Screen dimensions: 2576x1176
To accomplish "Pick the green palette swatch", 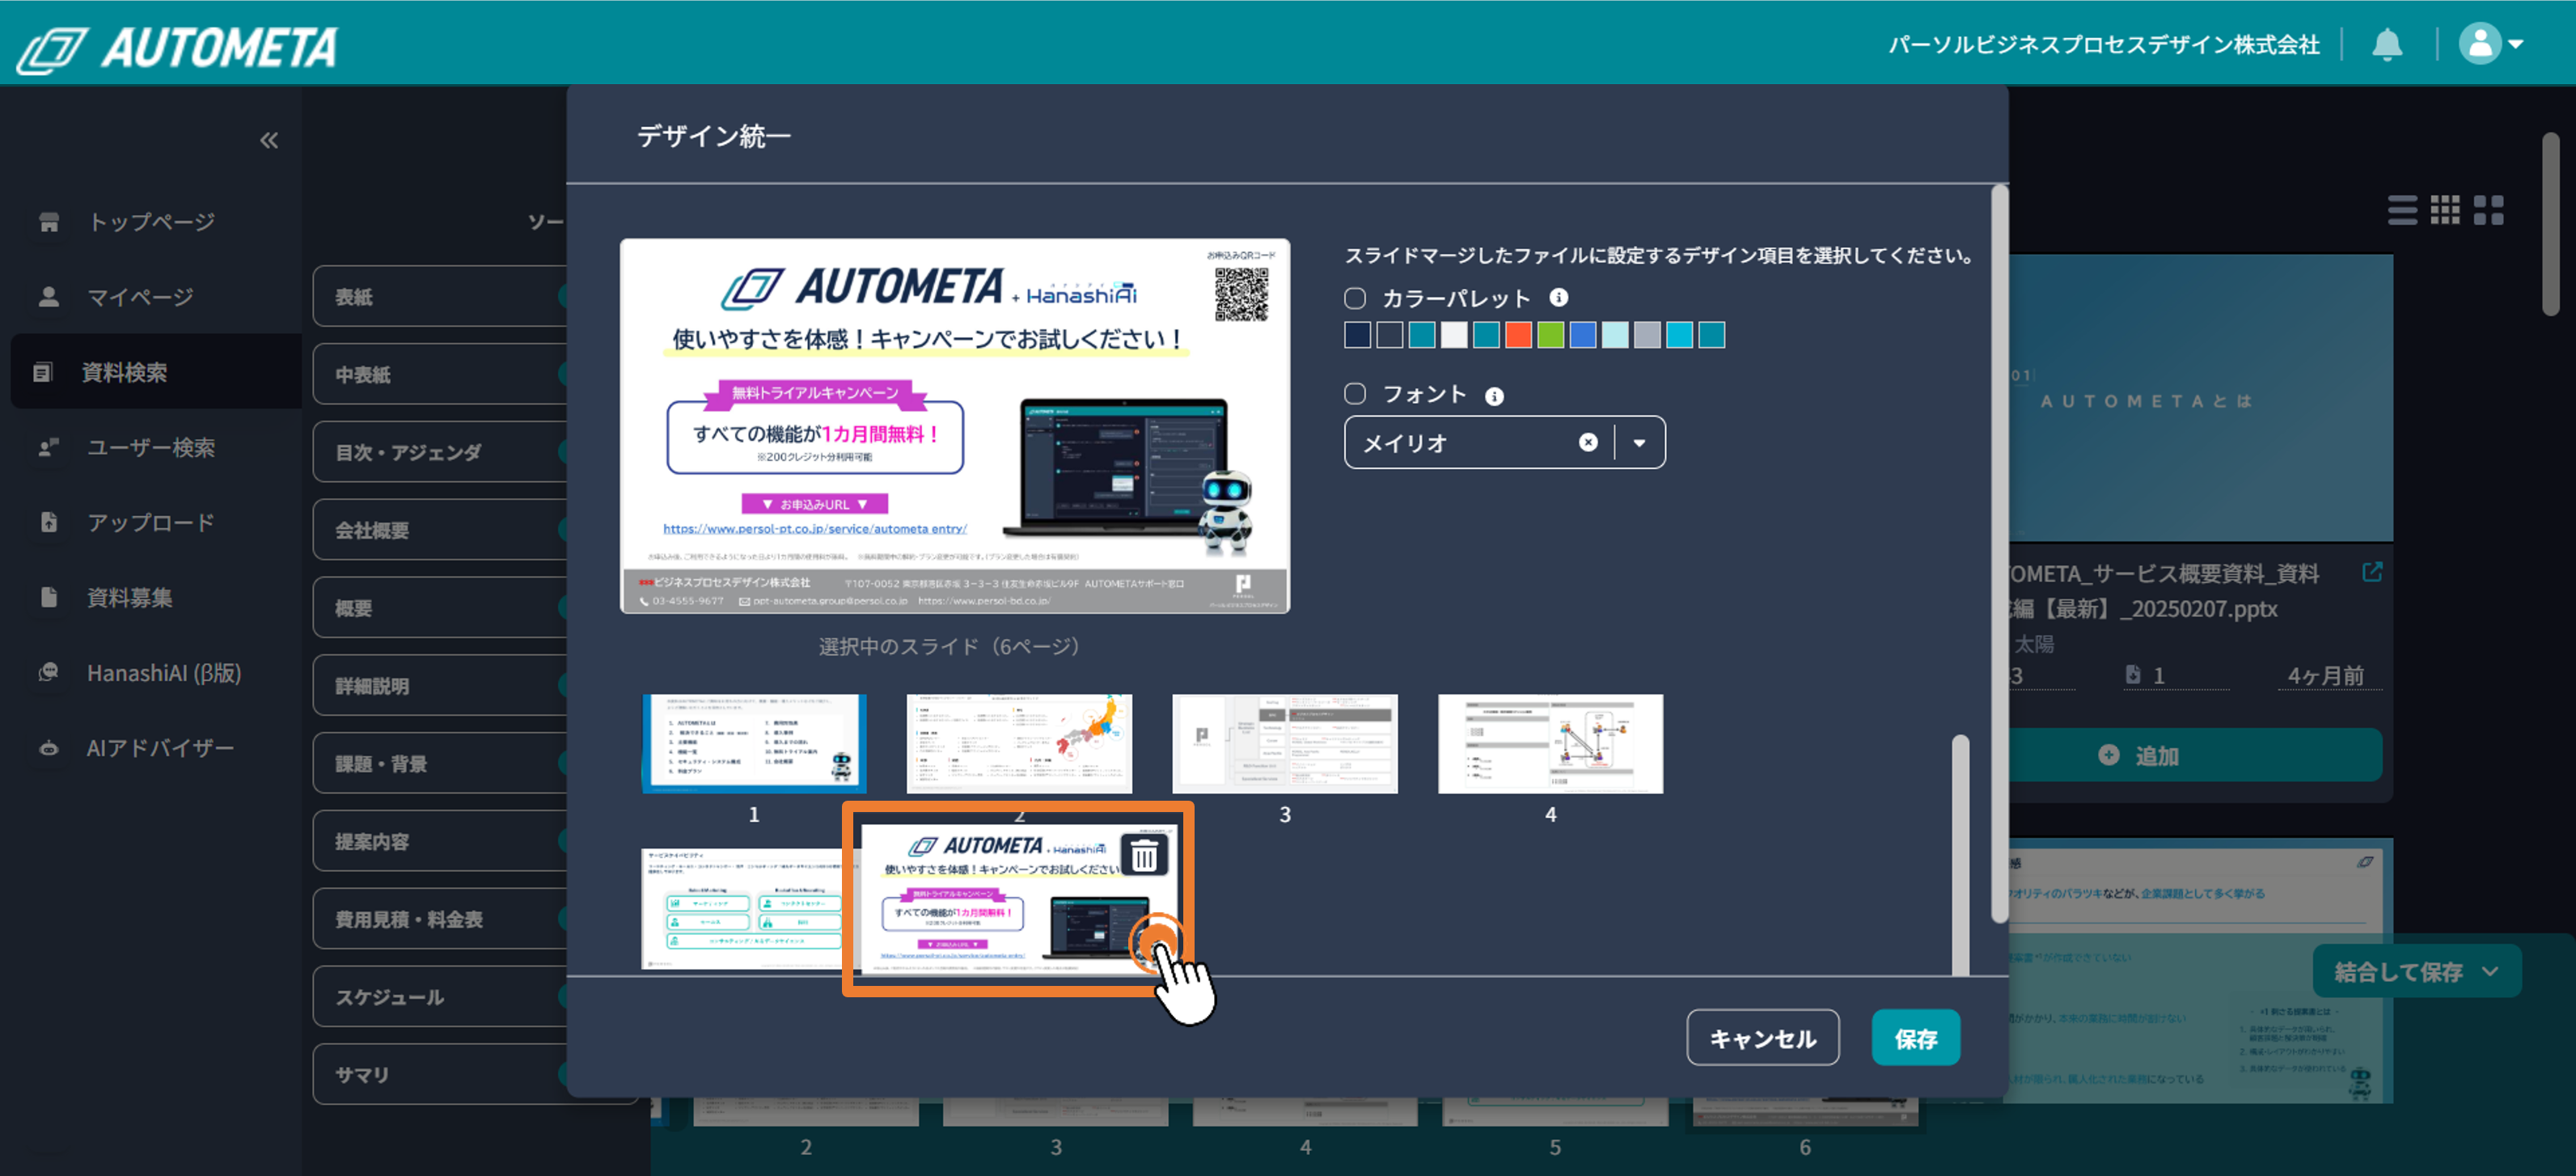I will [1550, 334].
